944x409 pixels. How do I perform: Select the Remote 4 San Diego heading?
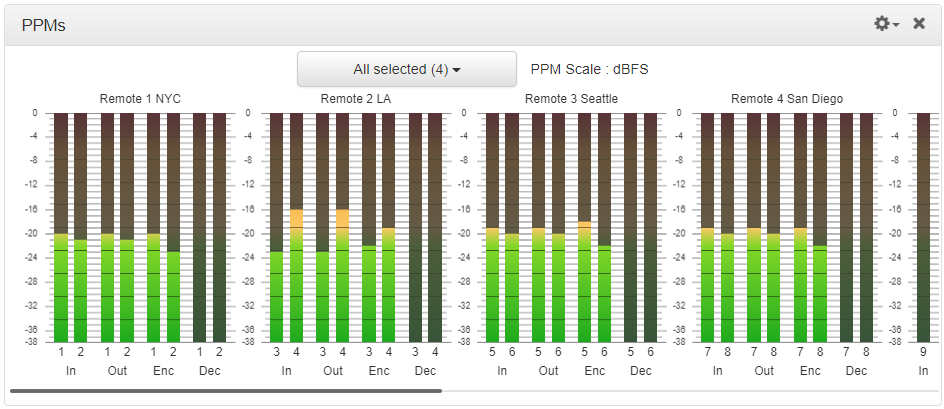coord(787,99)
